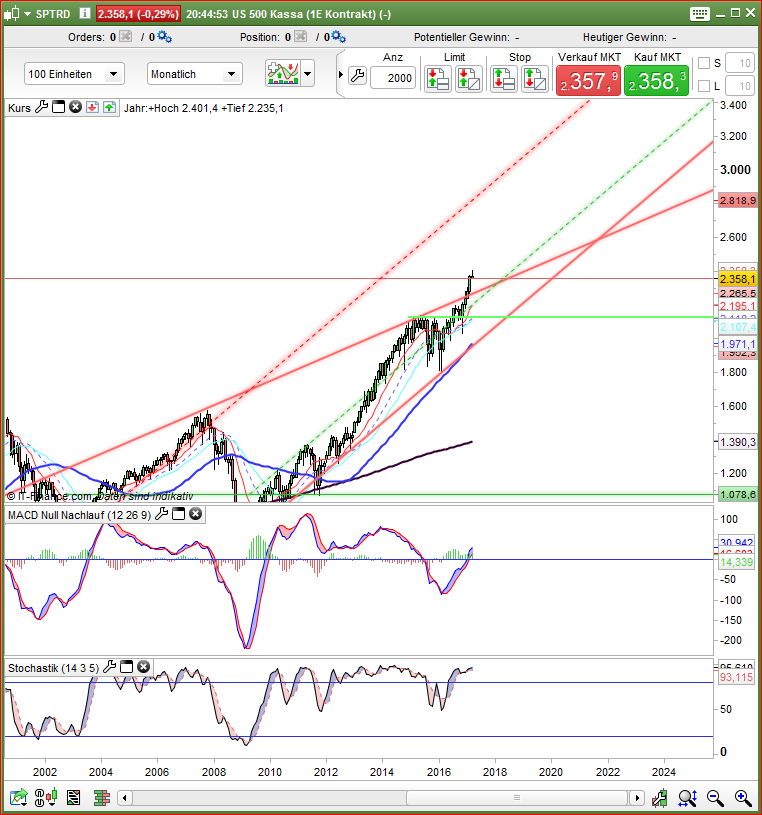Close position icon next to Position: 0
The height and width of the screenshot is (815, 762).
[300, 36]
